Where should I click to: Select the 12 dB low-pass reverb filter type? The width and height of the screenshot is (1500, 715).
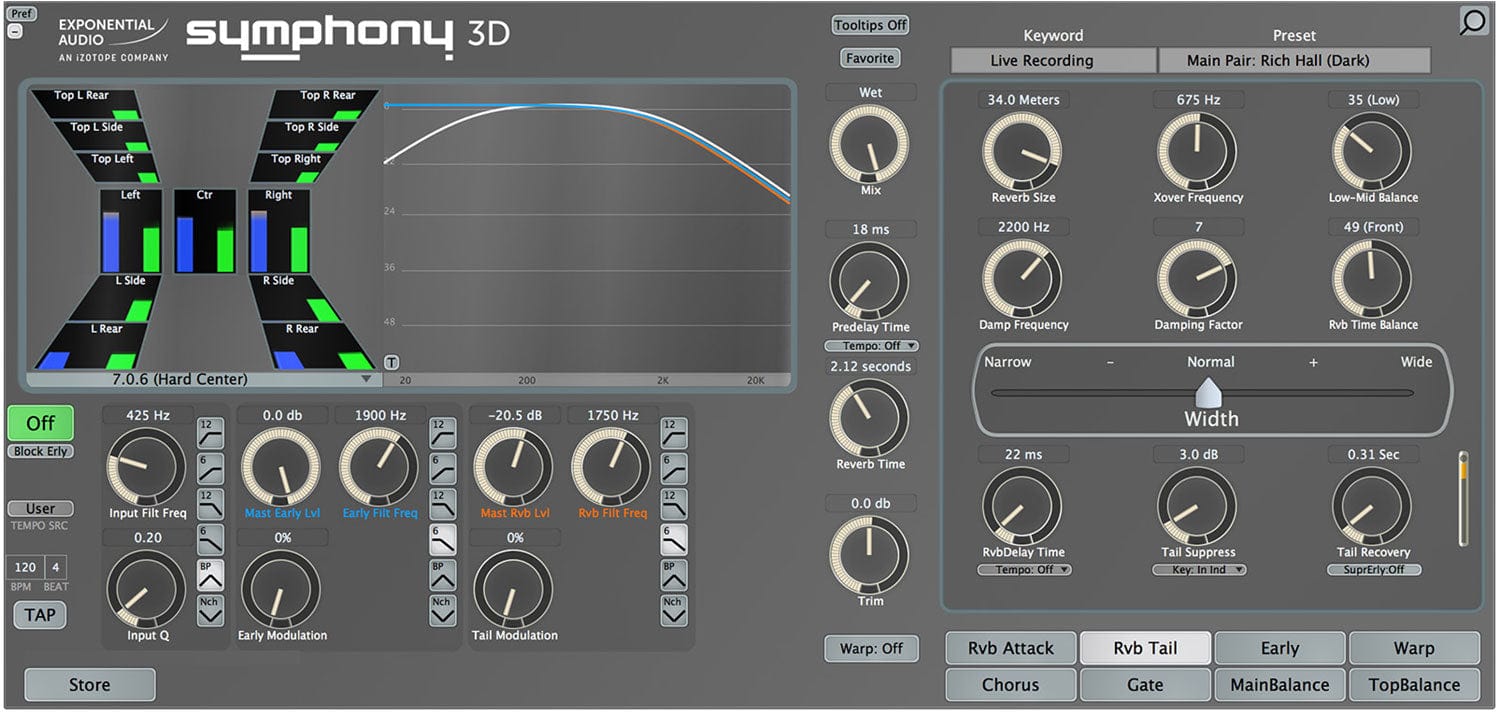coord(674,504)
